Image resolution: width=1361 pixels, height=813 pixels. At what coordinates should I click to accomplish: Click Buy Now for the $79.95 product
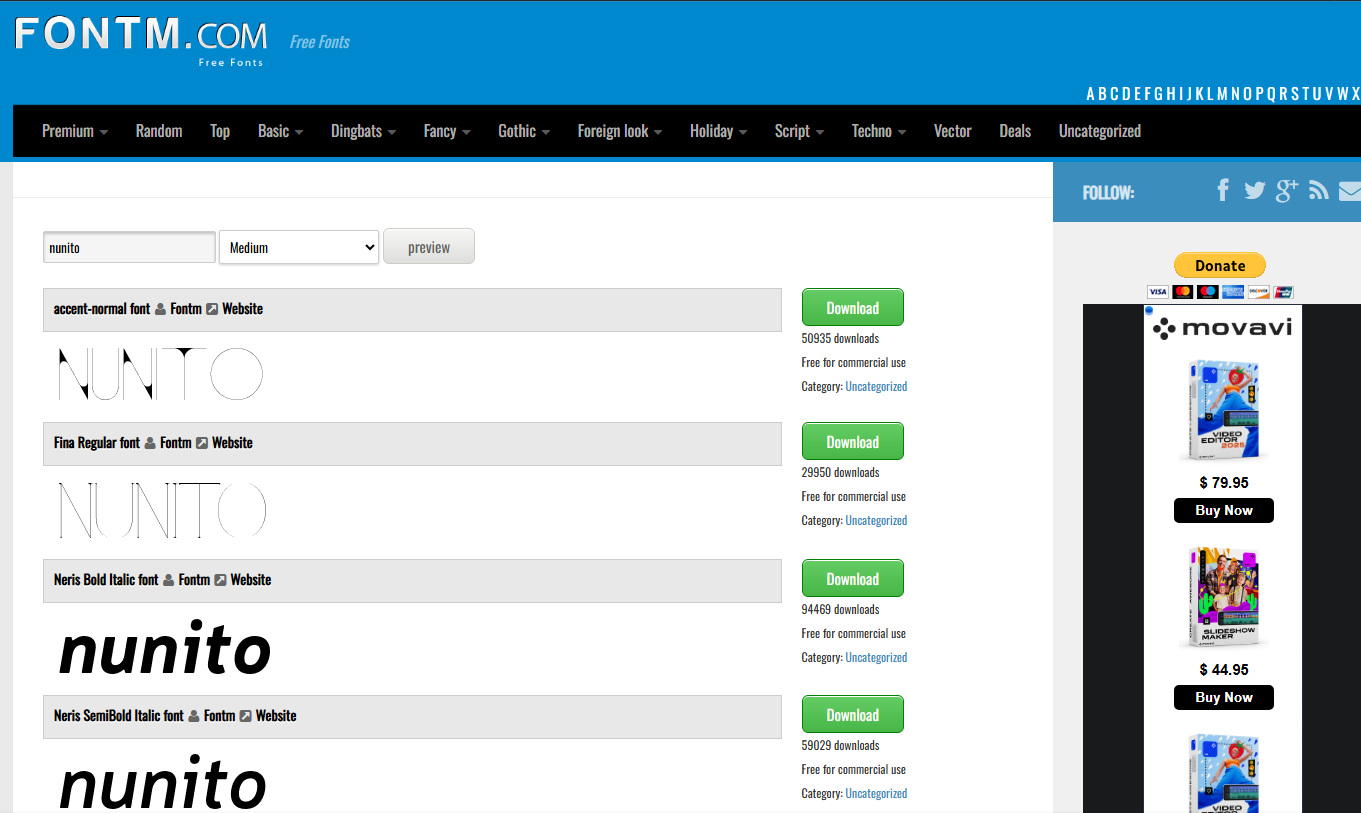(1224, 510)
